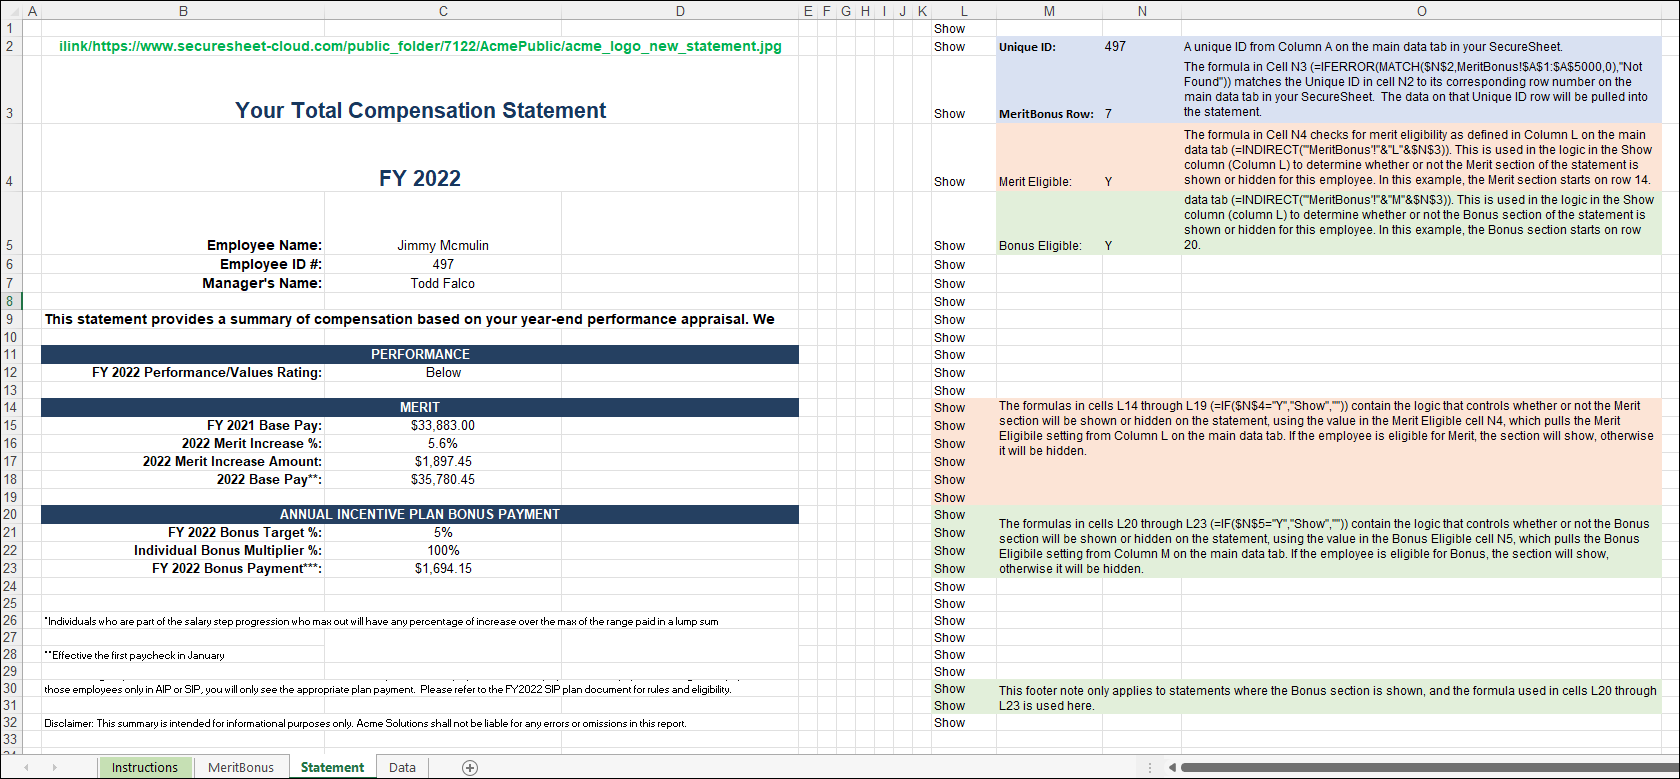This screenshot has height=779, width=1680.
Task: Click horizontal scrollbar left arrow
Action: point(1172,768)
